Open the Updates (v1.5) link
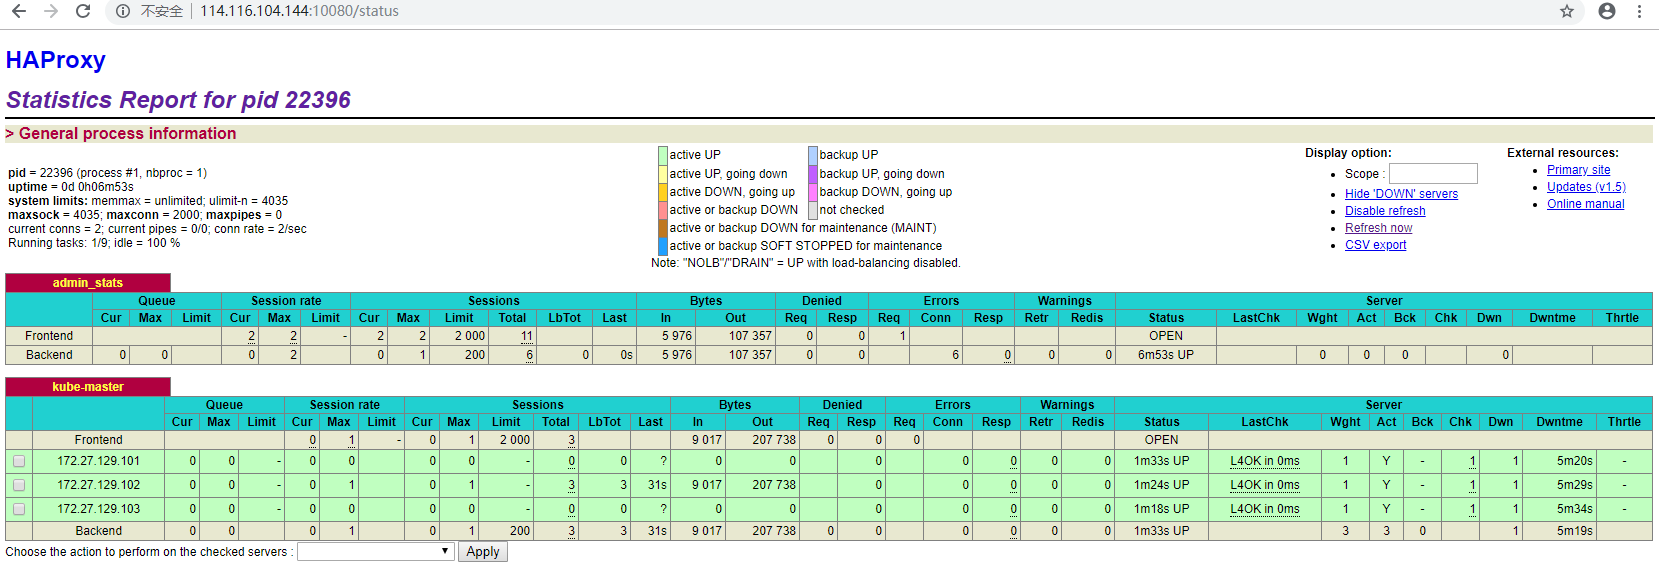This screenshot has width=1659, height=581. click(x=1586, y=187)
